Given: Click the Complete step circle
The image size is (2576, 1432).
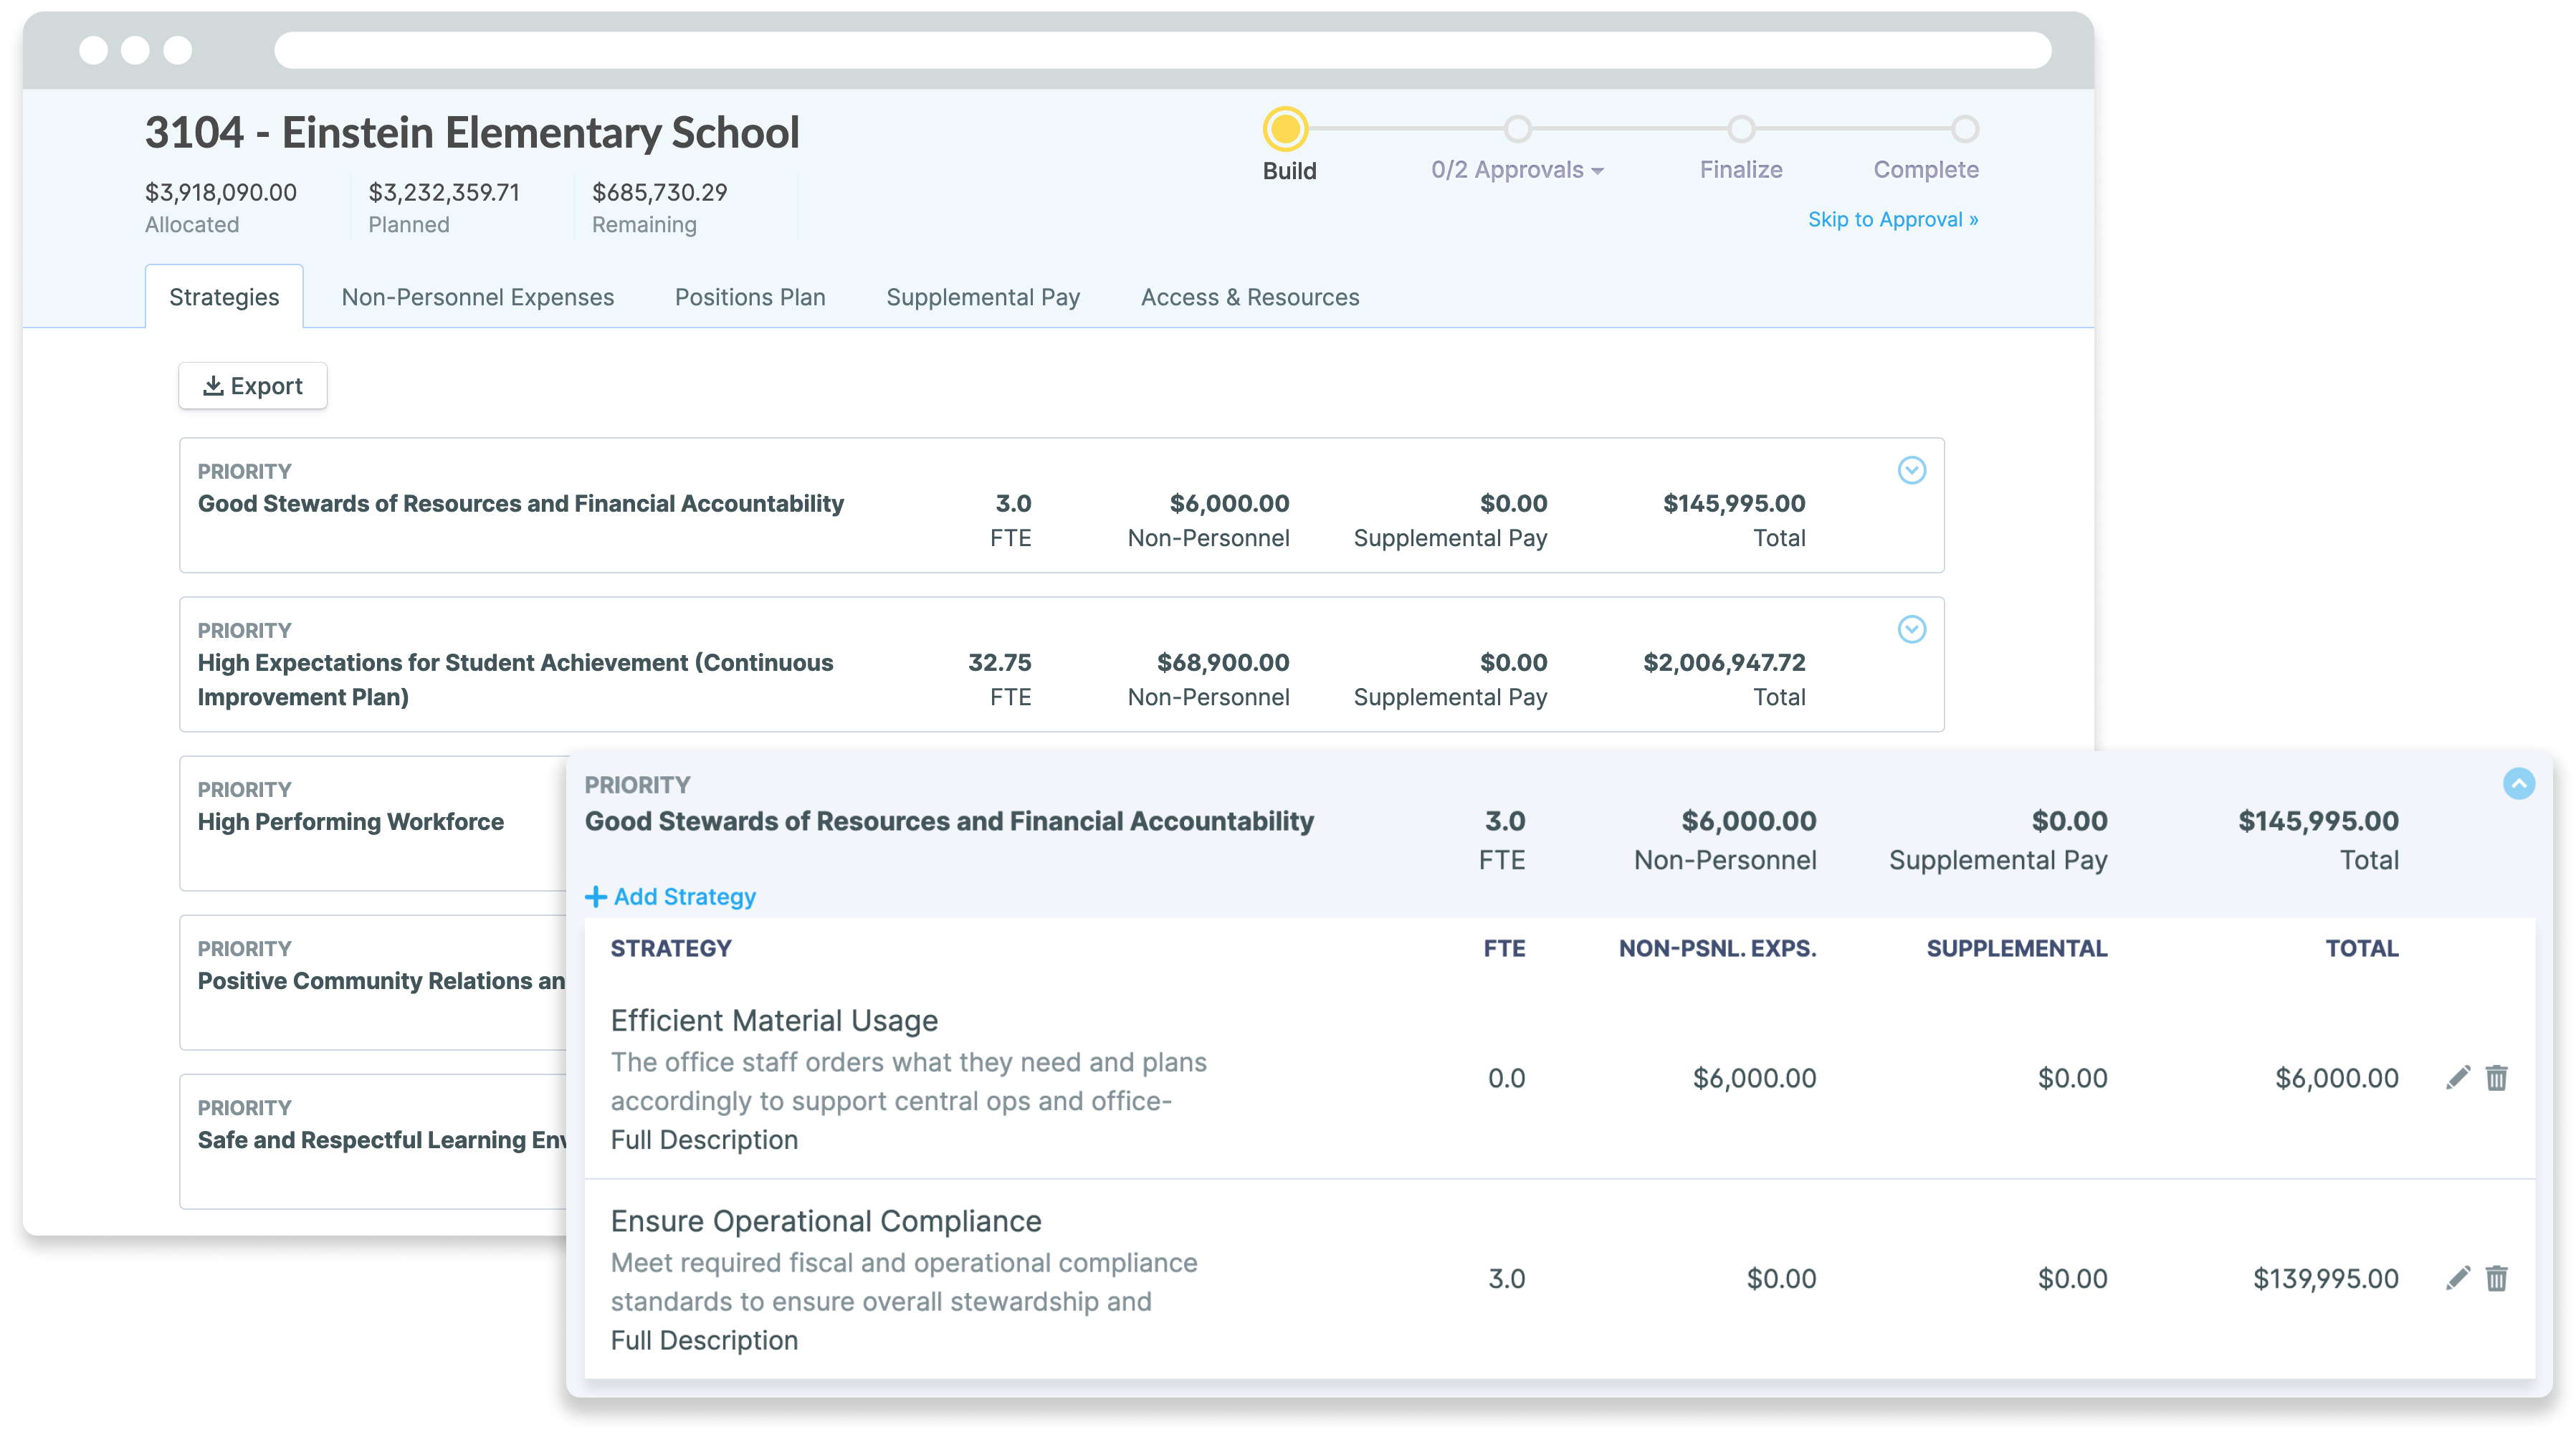Looking at the screenshot, I should tap(1964, 129).
